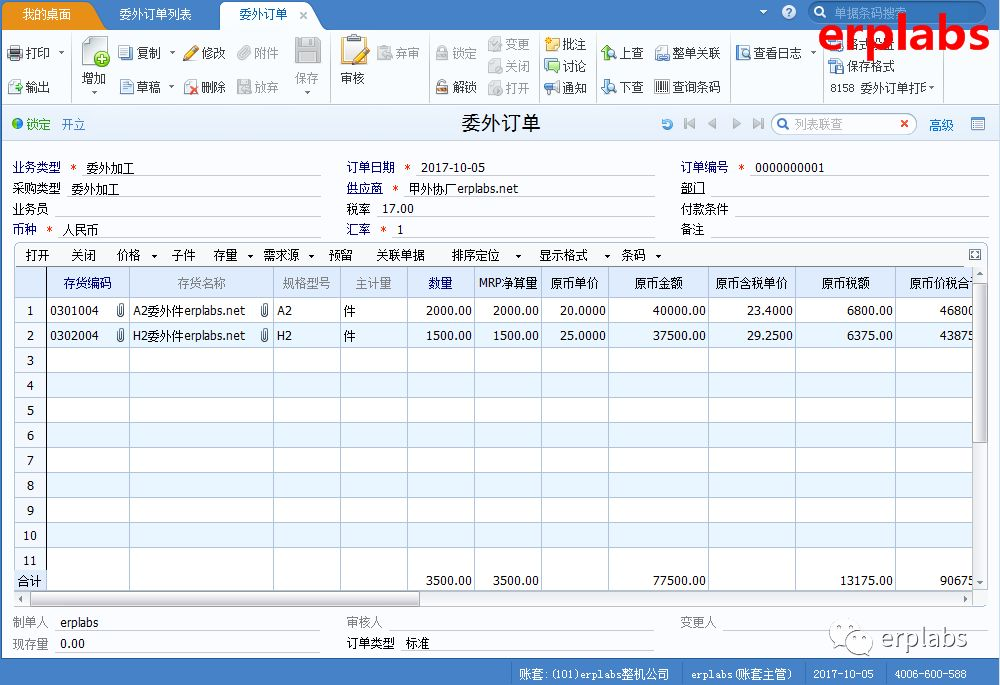Open the 增加 dropdown arrow
Screen dimensions: 1000x685
94,92
